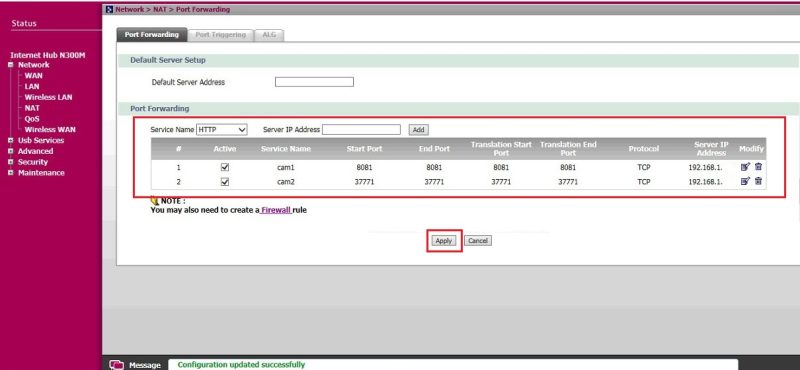The width and height of the screenshot is (800, 370).
Task: Click the cam2 service name cell
Action: tap(285, 182)
